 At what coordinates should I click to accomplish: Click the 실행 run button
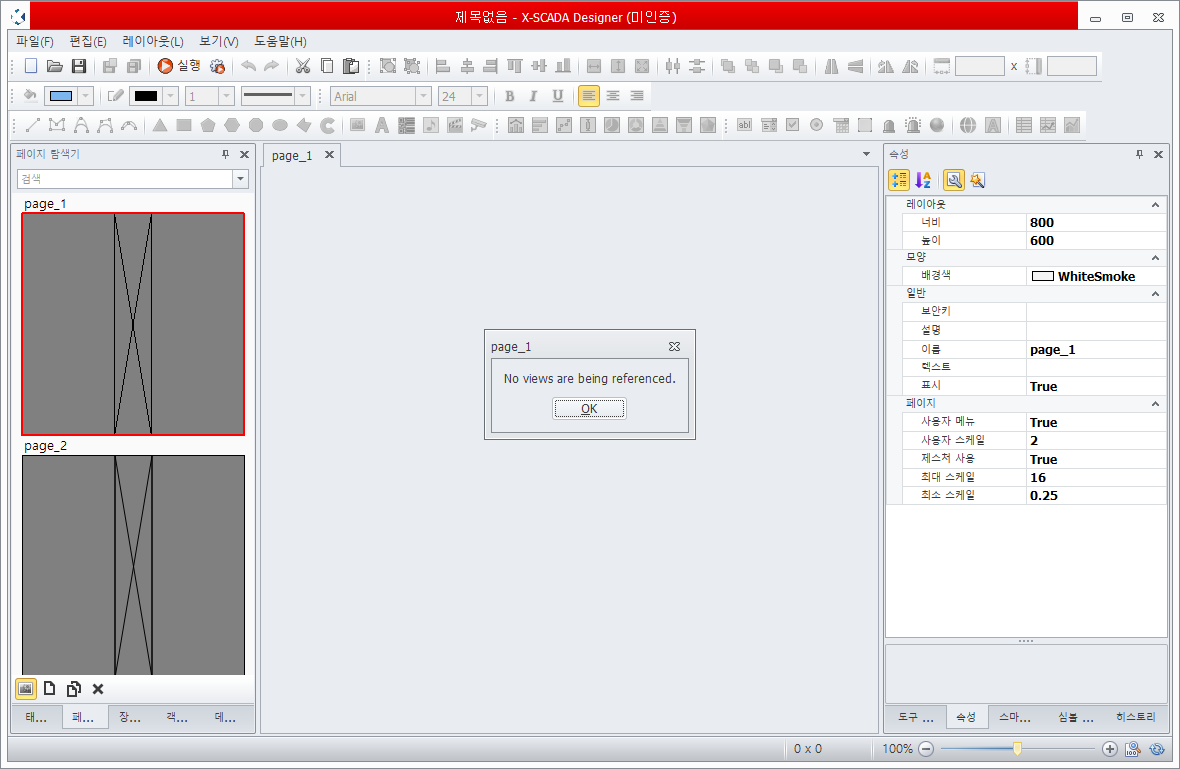tap(179, 66)
